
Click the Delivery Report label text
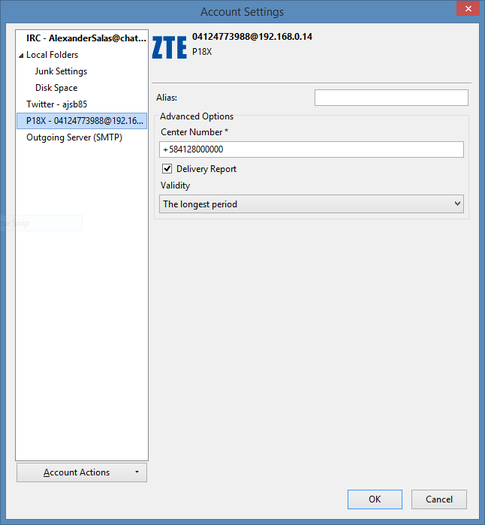(206, 169)
